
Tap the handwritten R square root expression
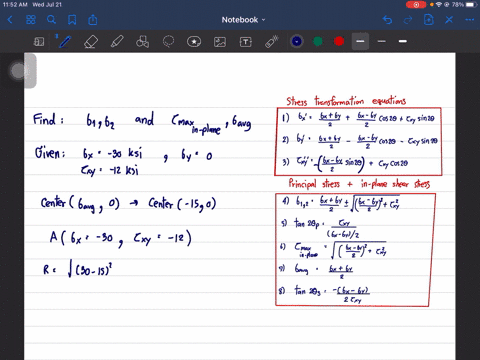pos(77,270)
